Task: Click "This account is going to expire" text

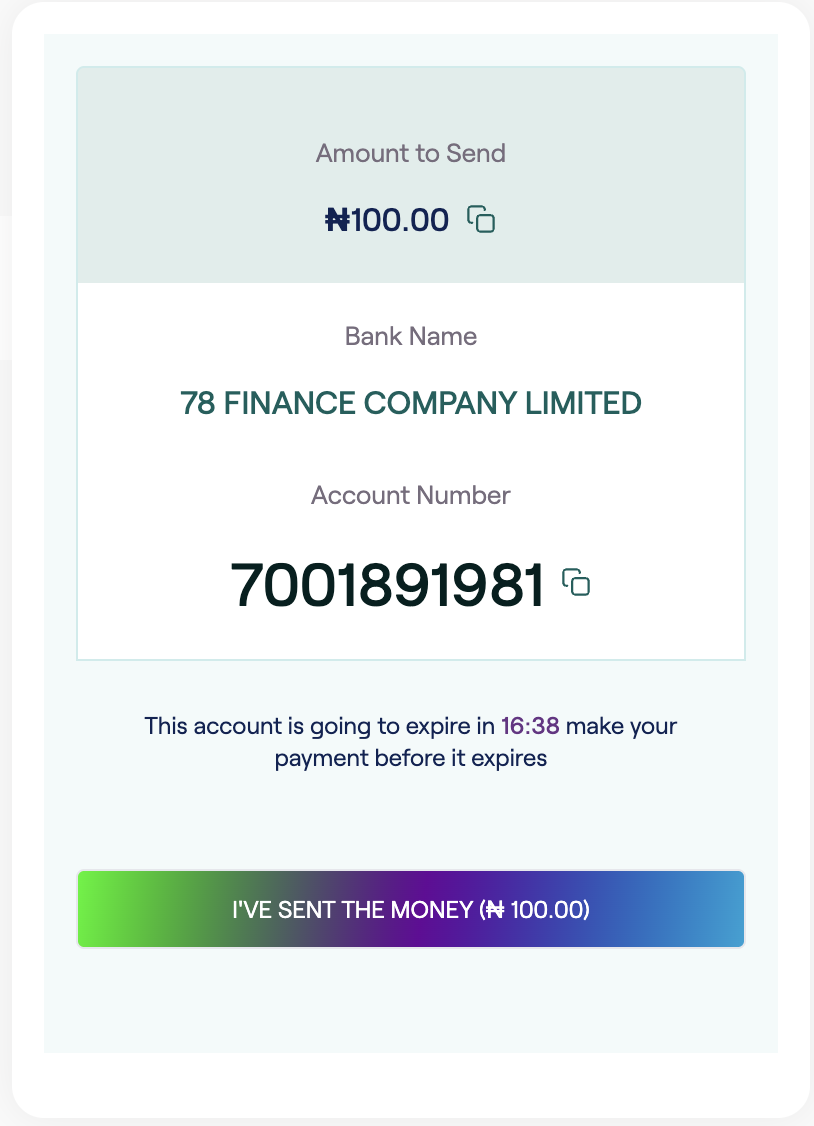Action: tap(320, 725)
